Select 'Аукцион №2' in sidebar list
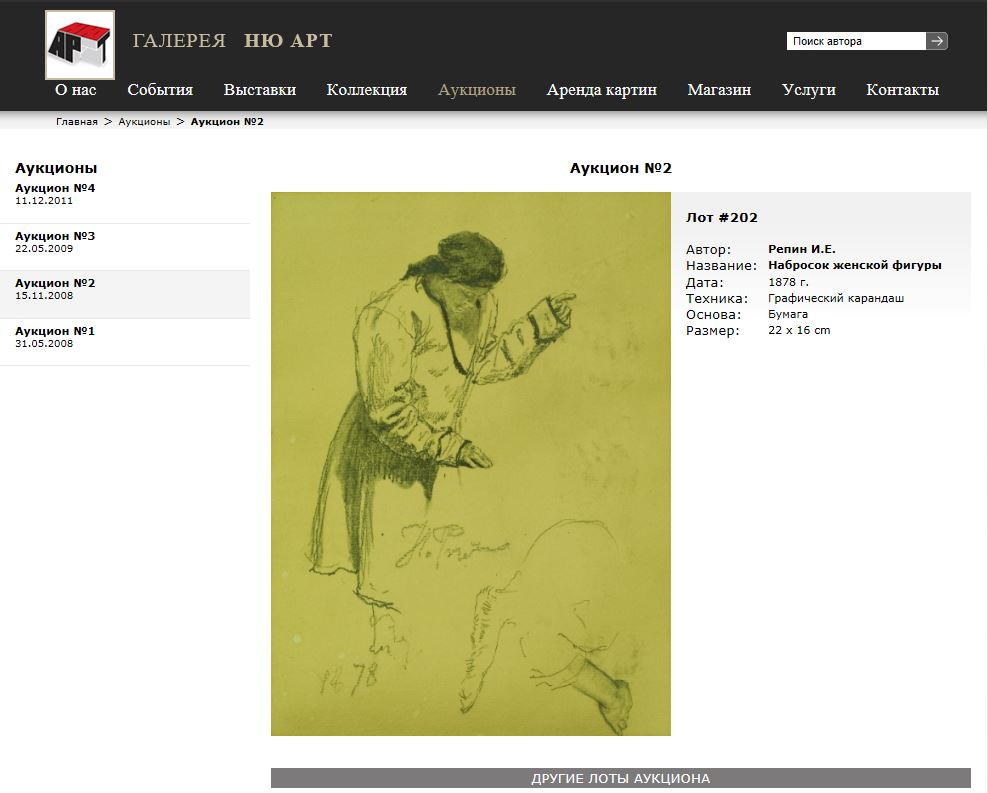Image resolution: width=988 pixels, height=793 pixels. coord(55,283)
